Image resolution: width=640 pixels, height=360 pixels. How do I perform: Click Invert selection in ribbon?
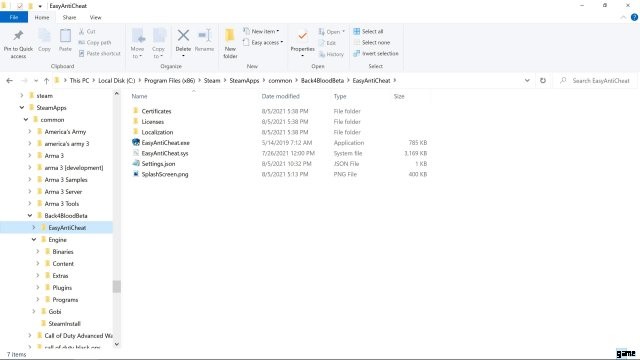click(376, 53)
